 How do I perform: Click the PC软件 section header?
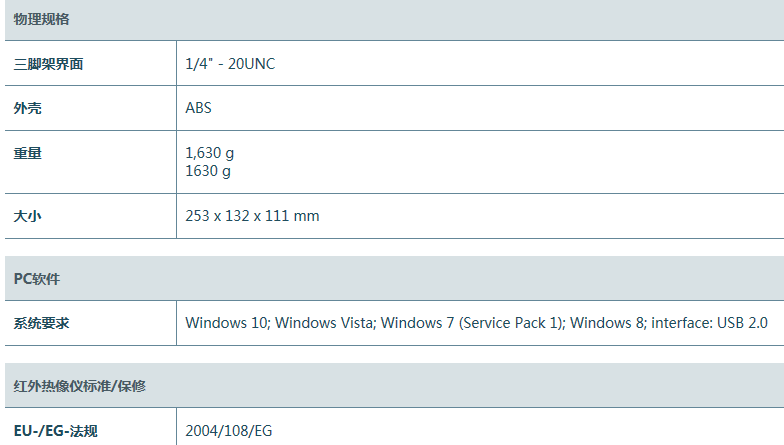click(37, 279)
